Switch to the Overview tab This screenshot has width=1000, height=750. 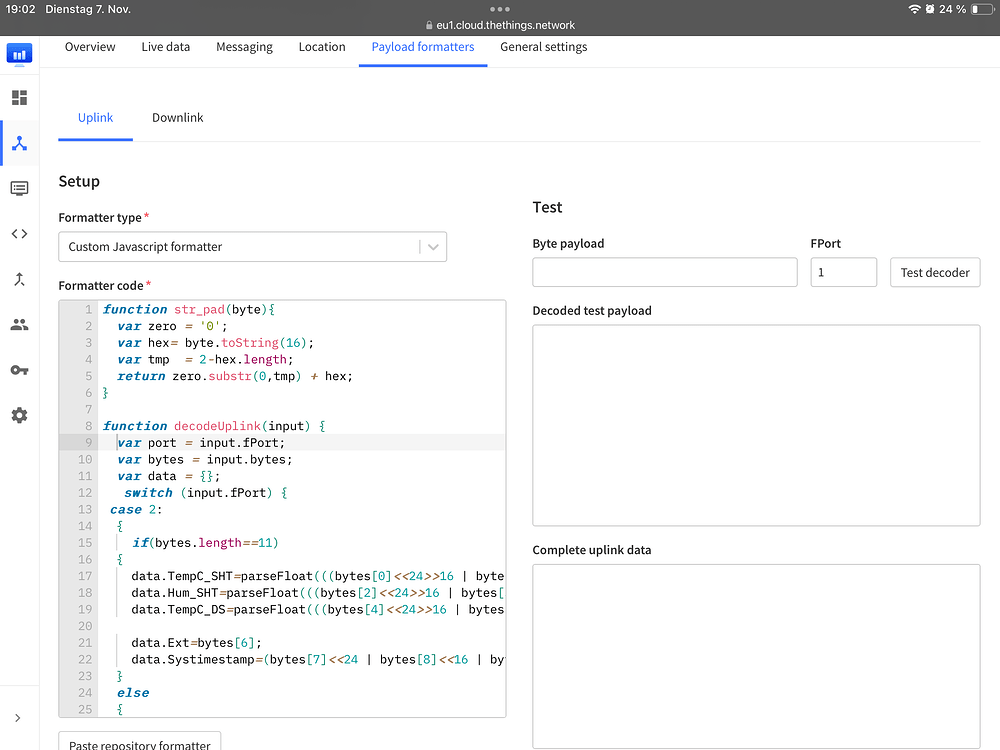tap(90, 47)
